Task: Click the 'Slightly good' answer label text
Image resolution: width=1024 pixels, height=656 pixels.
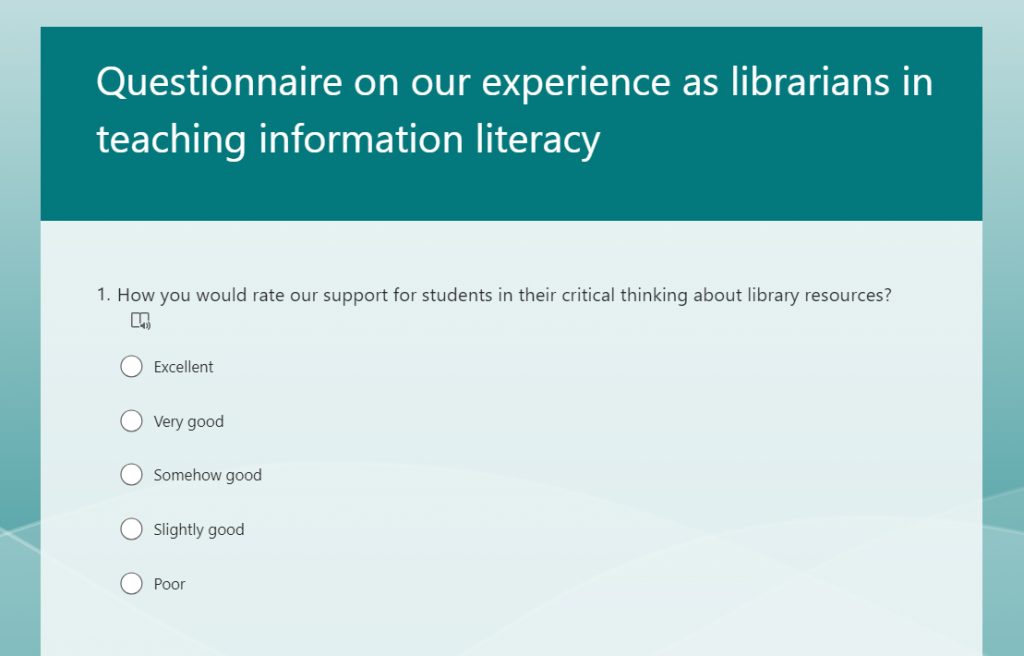Action: [199, 530]
